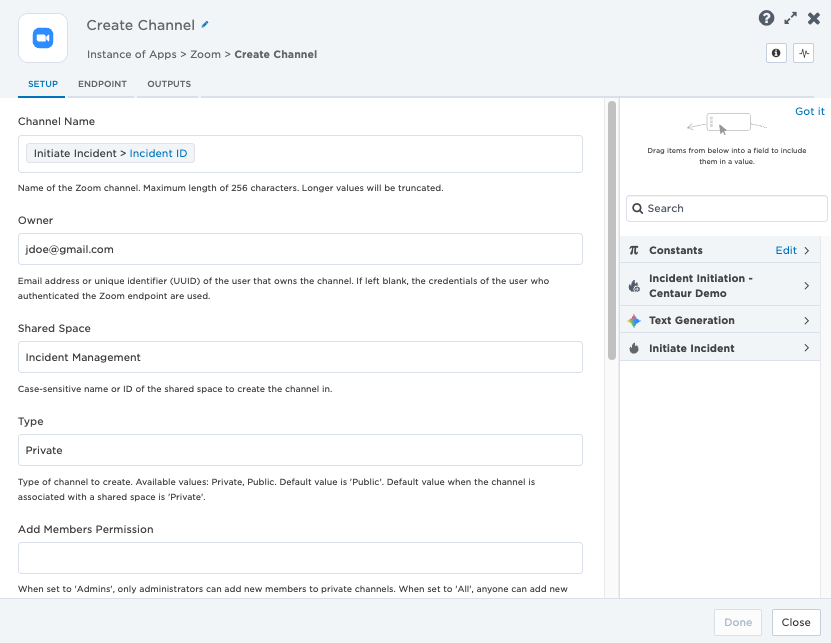Click the Incident Initiation - Centaur Demo icon
This screenshot has width=831, height=643.
(x=634, y=286)
